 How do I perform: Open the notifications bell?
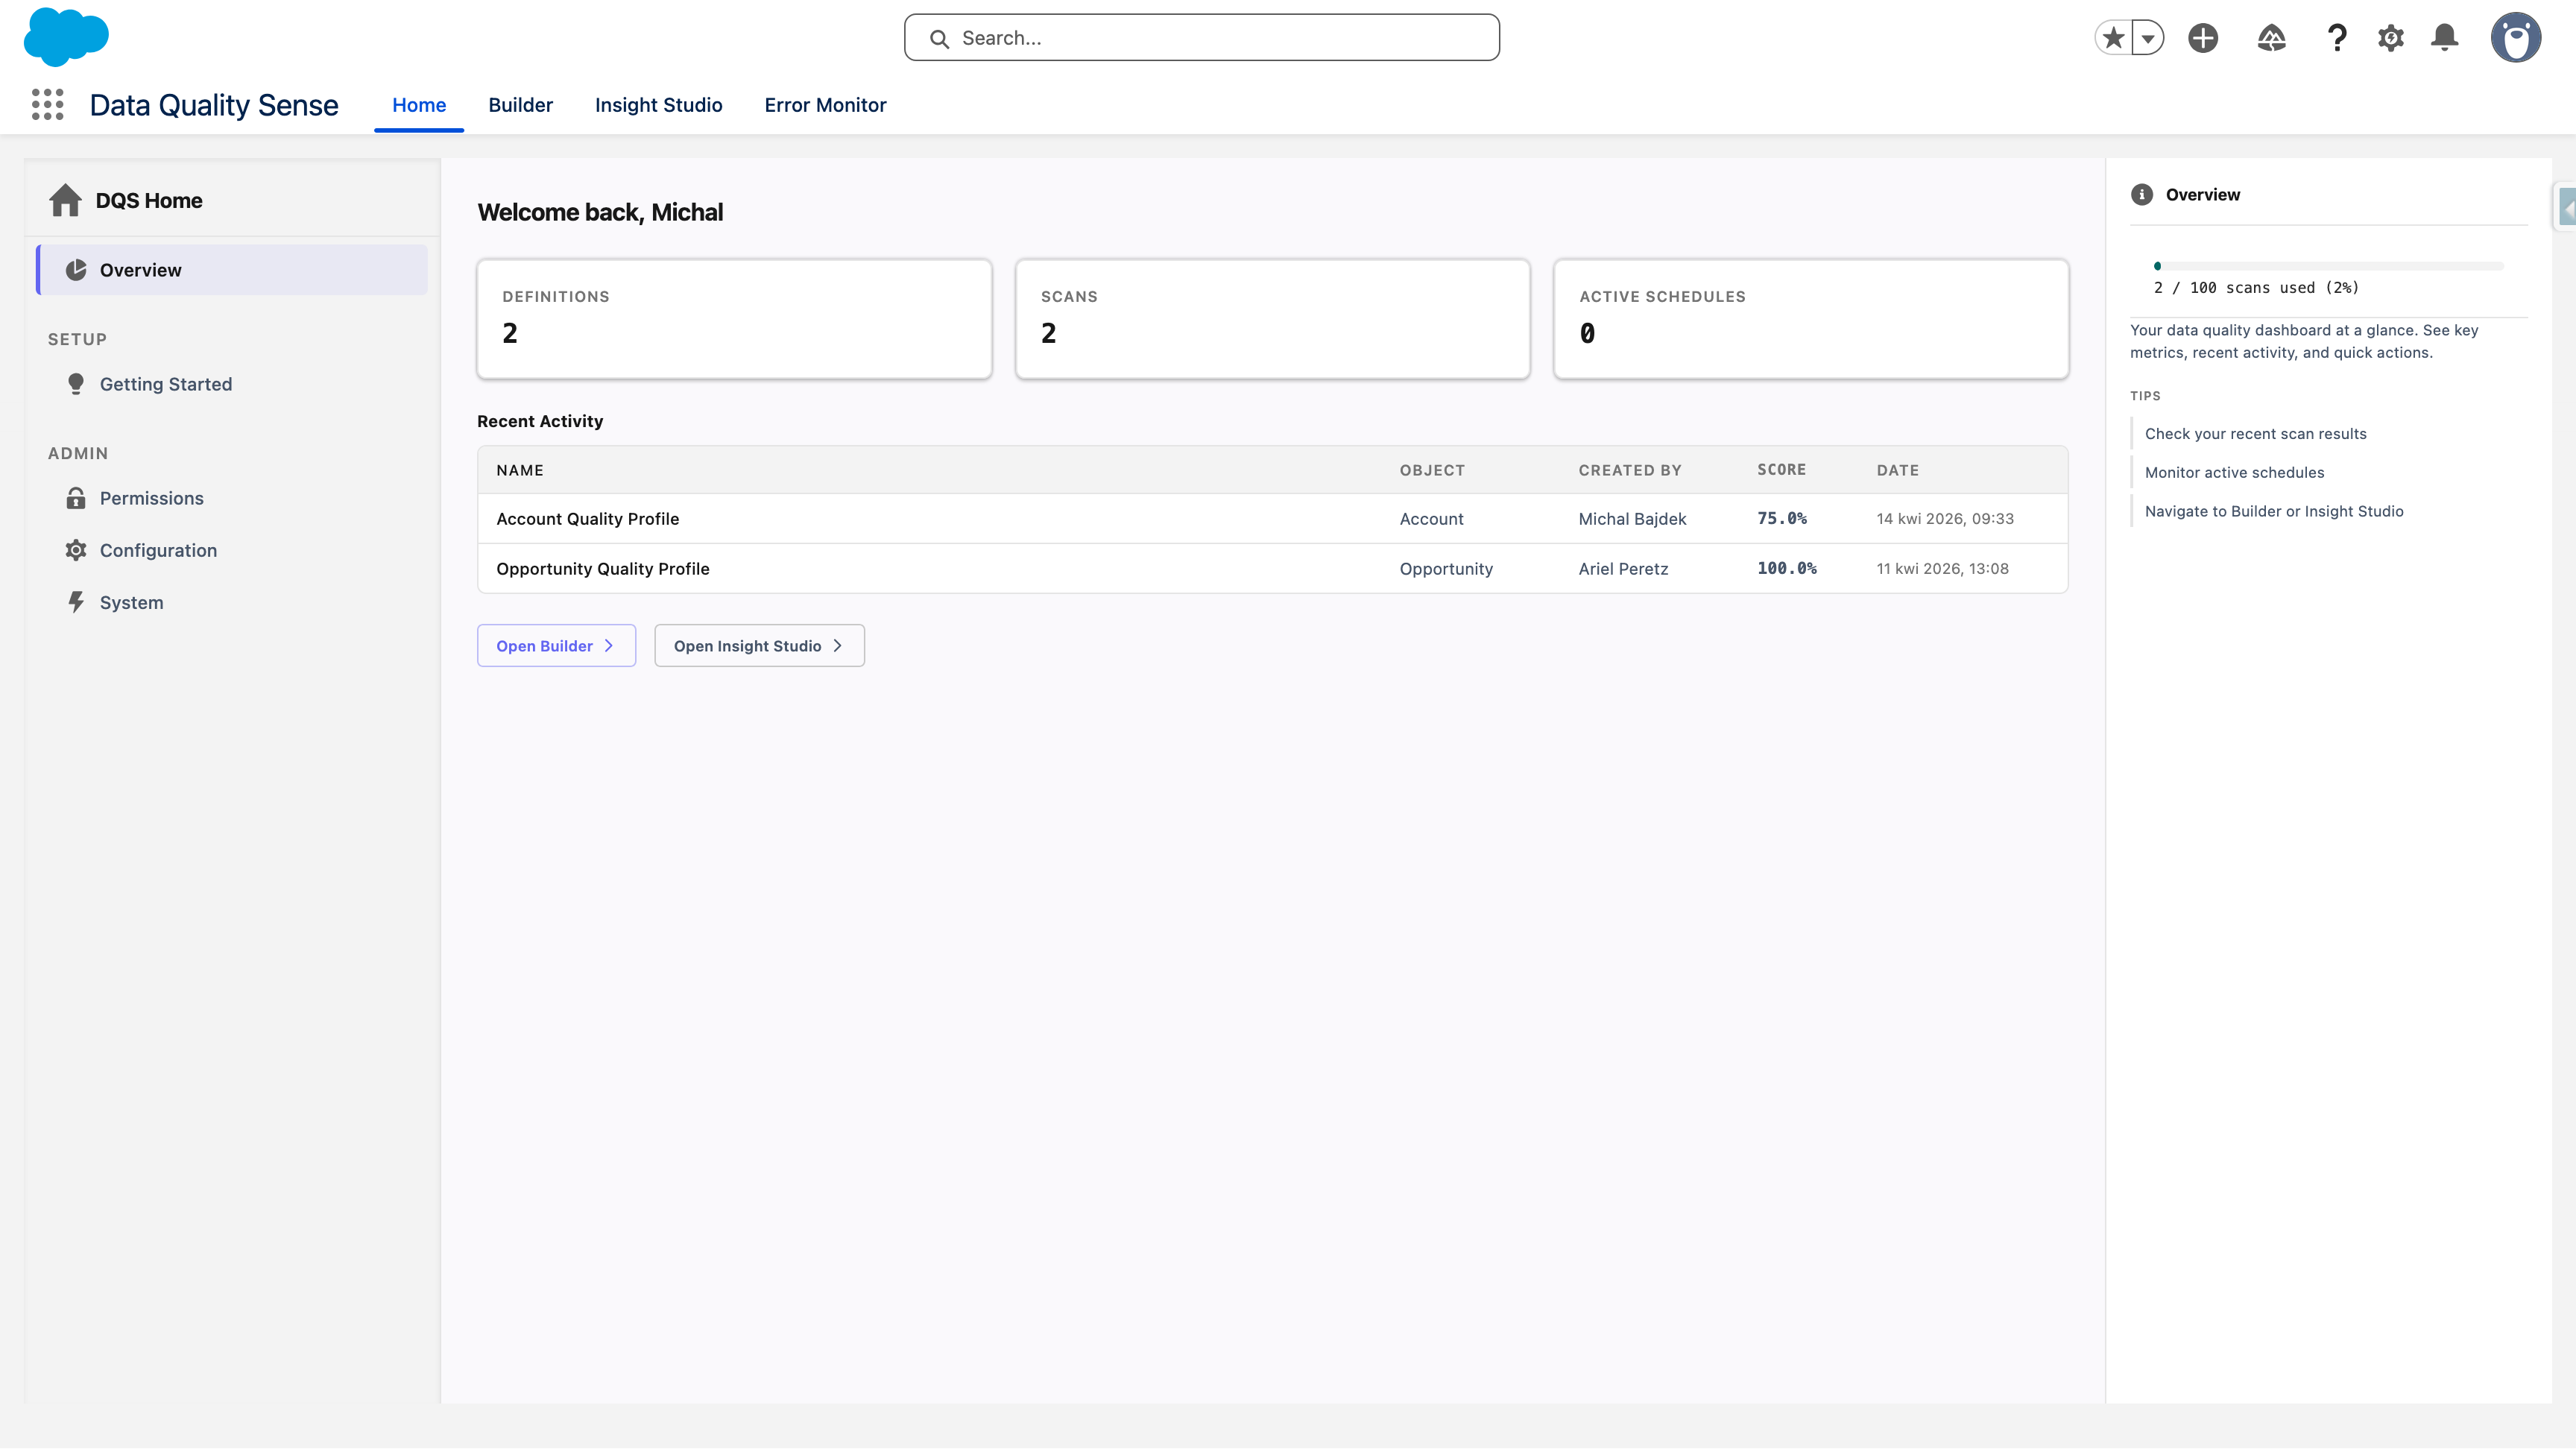tap(2444, 38)
